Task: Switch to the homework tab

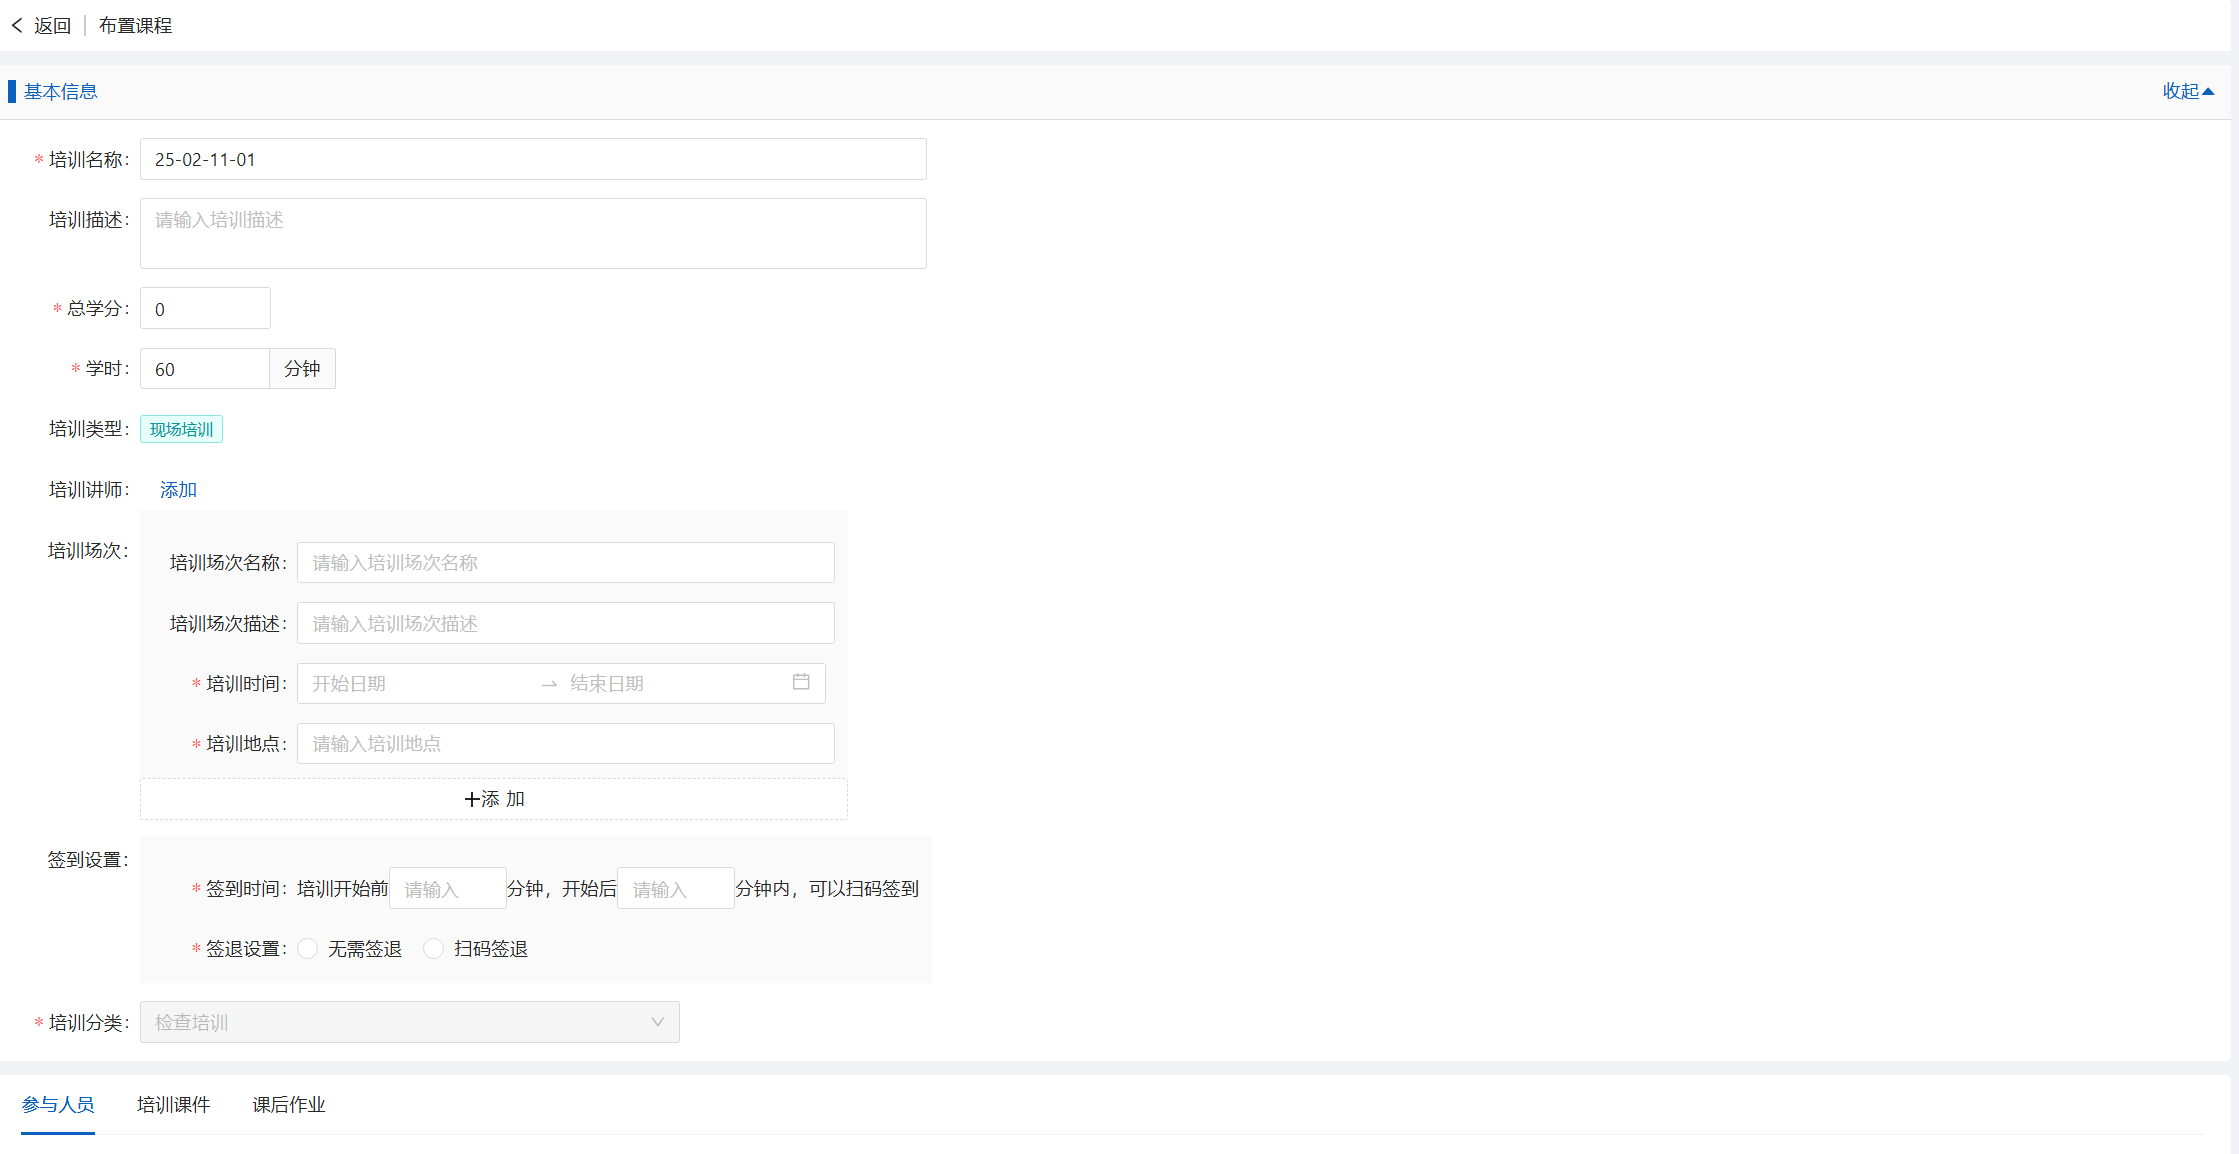Action: tap(288, 1105)
